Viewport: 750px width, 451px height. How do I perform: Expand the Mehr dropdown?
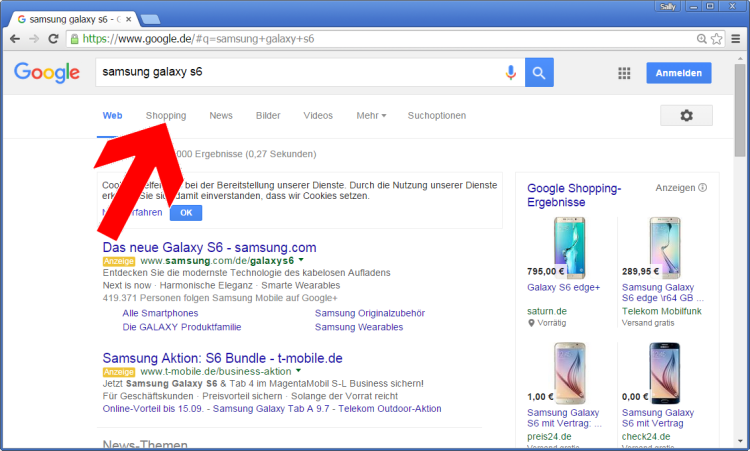click(371, 116)
